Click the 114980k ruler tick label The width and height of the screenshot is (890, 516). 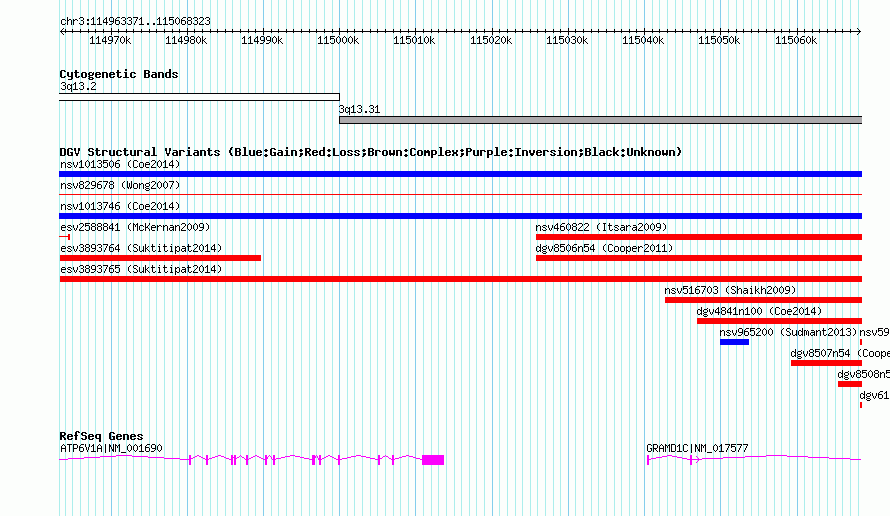186,40
